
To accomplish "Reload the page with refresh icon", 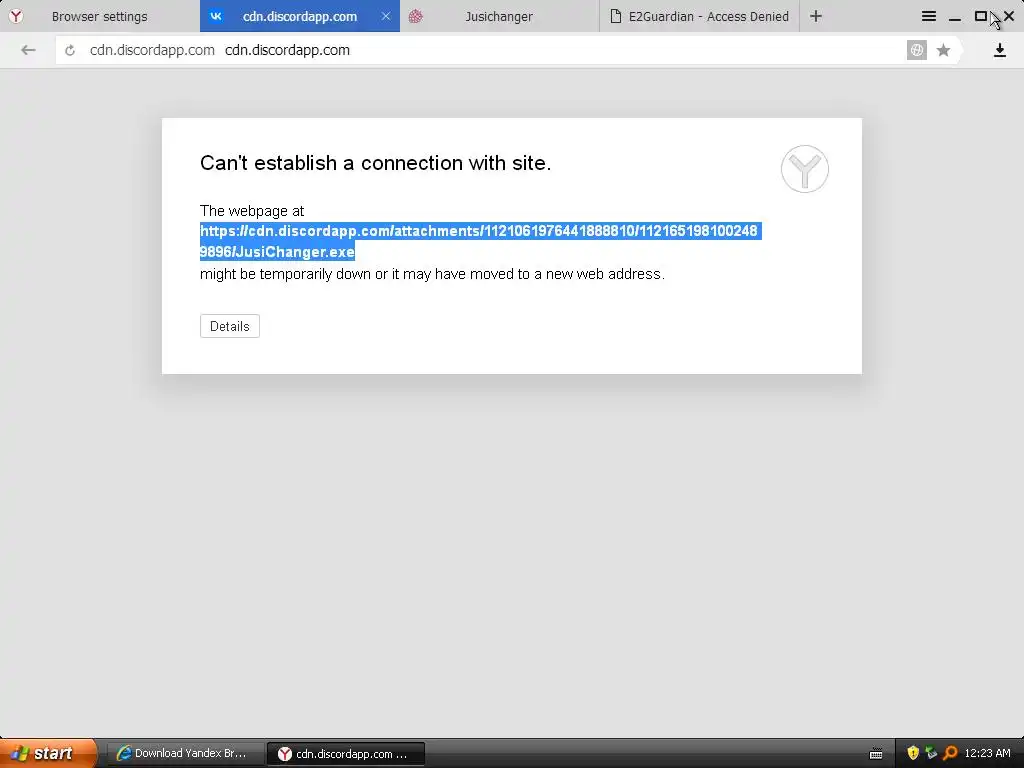I will tap(70, 50).
